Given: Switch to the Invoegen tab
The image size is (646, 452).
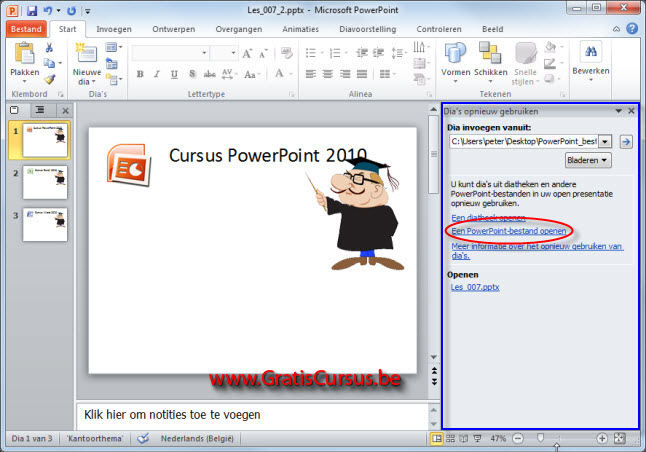Looking at the screenshot, I should pyautogui.click(x=114, y=29).
